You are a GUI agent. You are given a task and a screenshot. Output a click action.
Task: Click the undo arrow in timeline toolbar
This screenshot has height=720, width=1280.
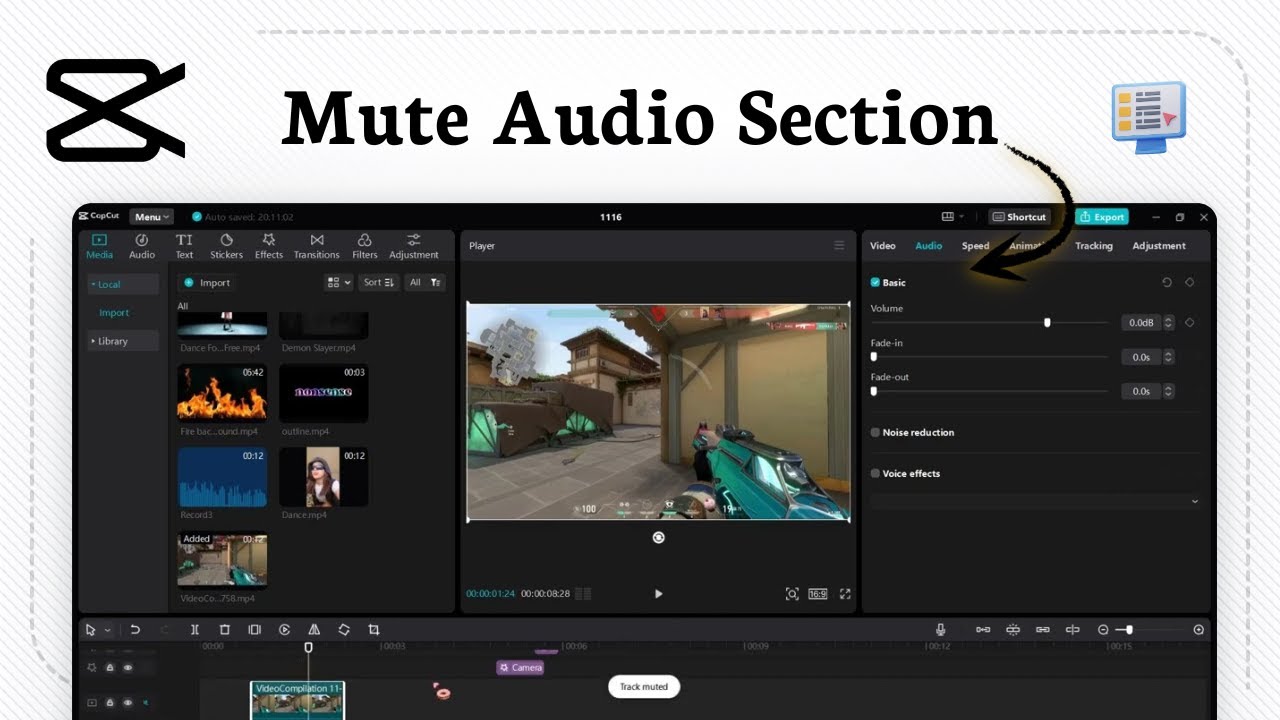(x=135, y=630)
